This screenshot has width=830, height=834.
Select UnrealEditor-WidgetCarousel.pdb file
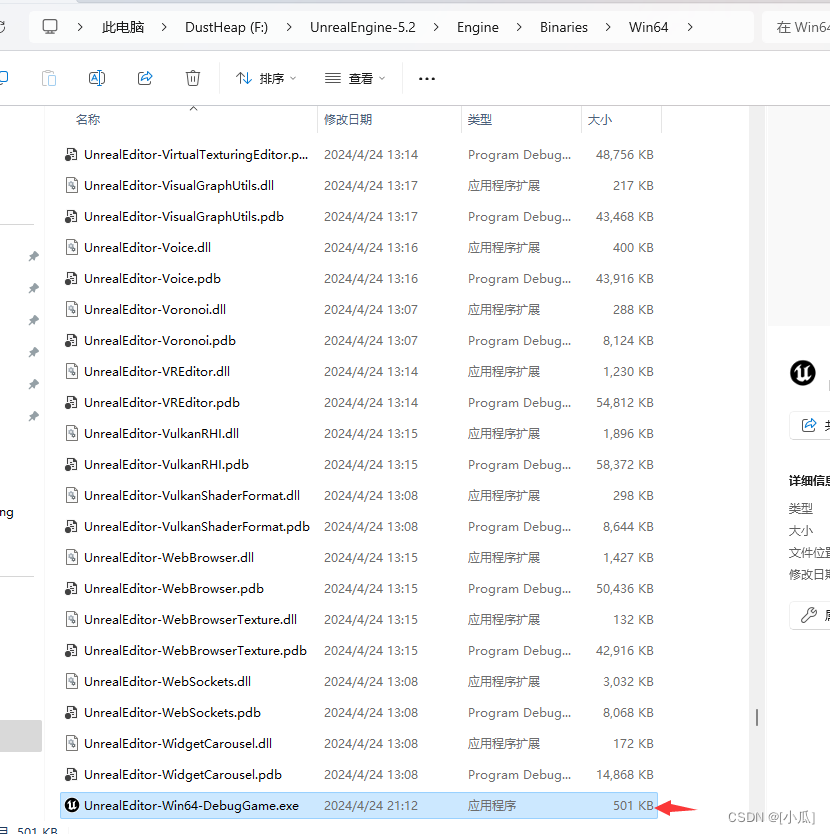point(359,774)
